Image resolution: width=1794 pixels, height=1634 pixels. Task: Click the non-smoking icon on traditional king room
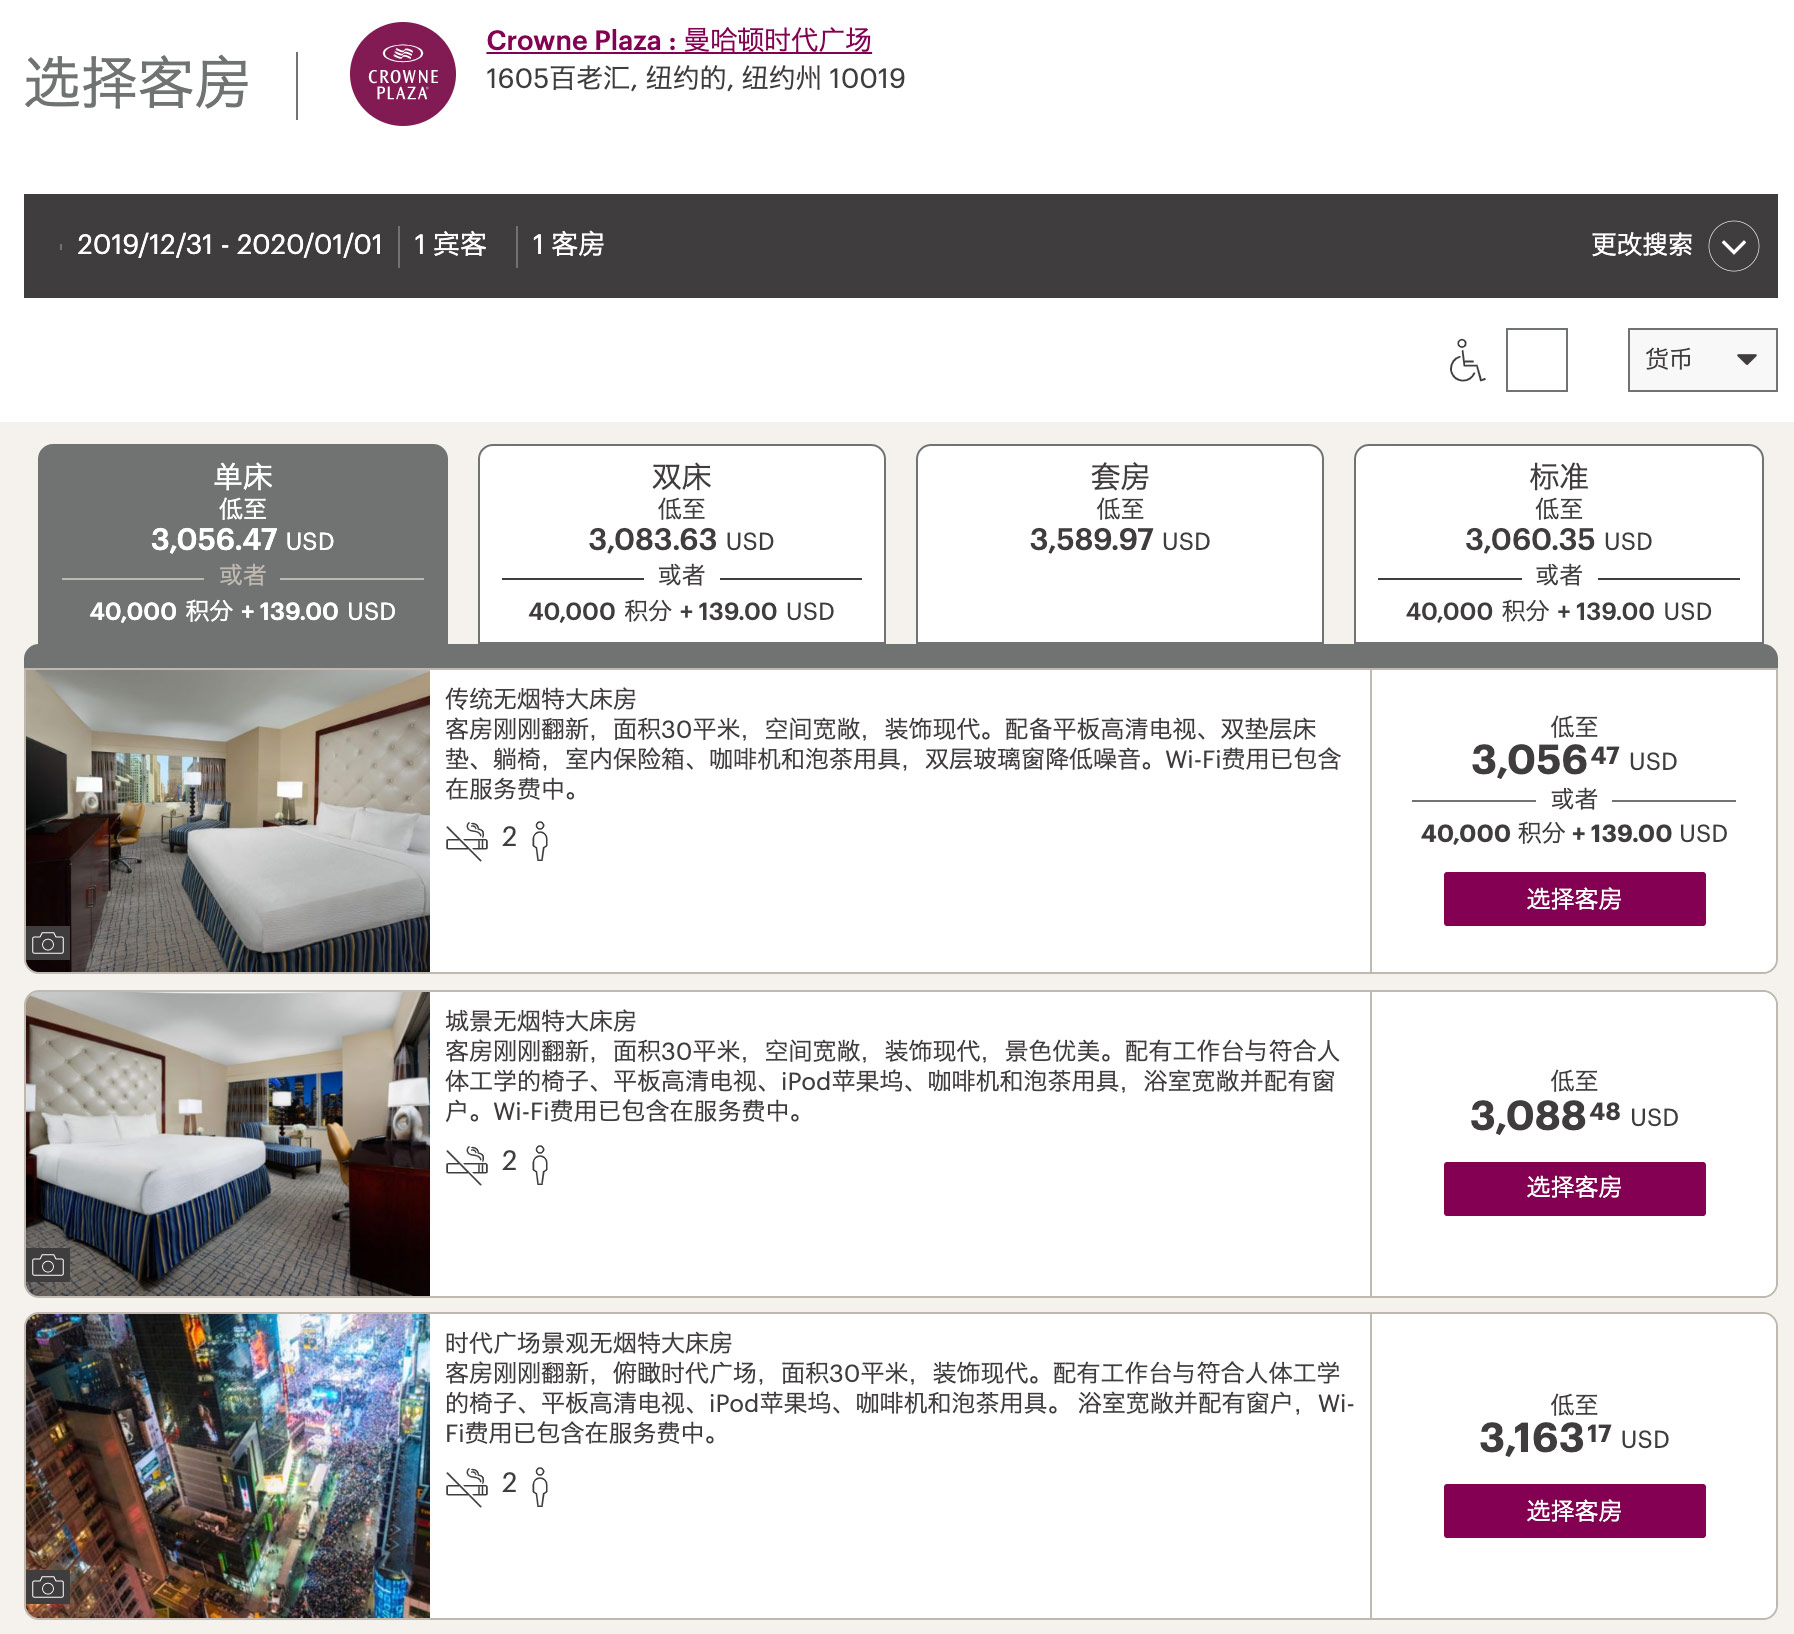[x=466, y=841]
